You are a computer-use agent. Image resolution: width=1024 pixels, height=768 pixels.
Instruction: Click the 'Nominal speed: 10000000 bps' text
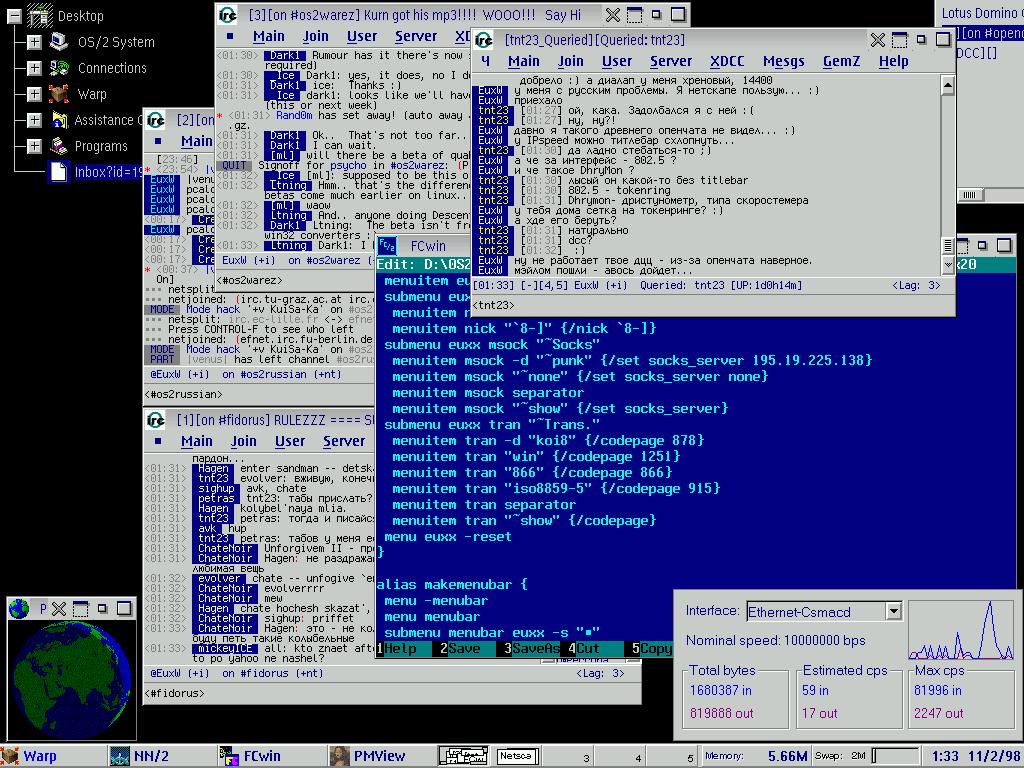click(x=775, y=641)
